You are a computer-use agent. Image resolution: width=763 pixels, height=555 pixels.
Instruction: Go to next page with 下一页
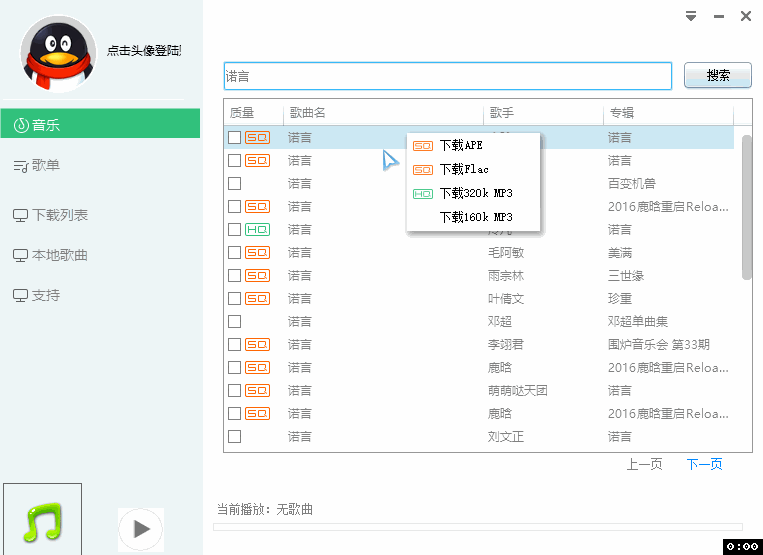click(704, 463)
